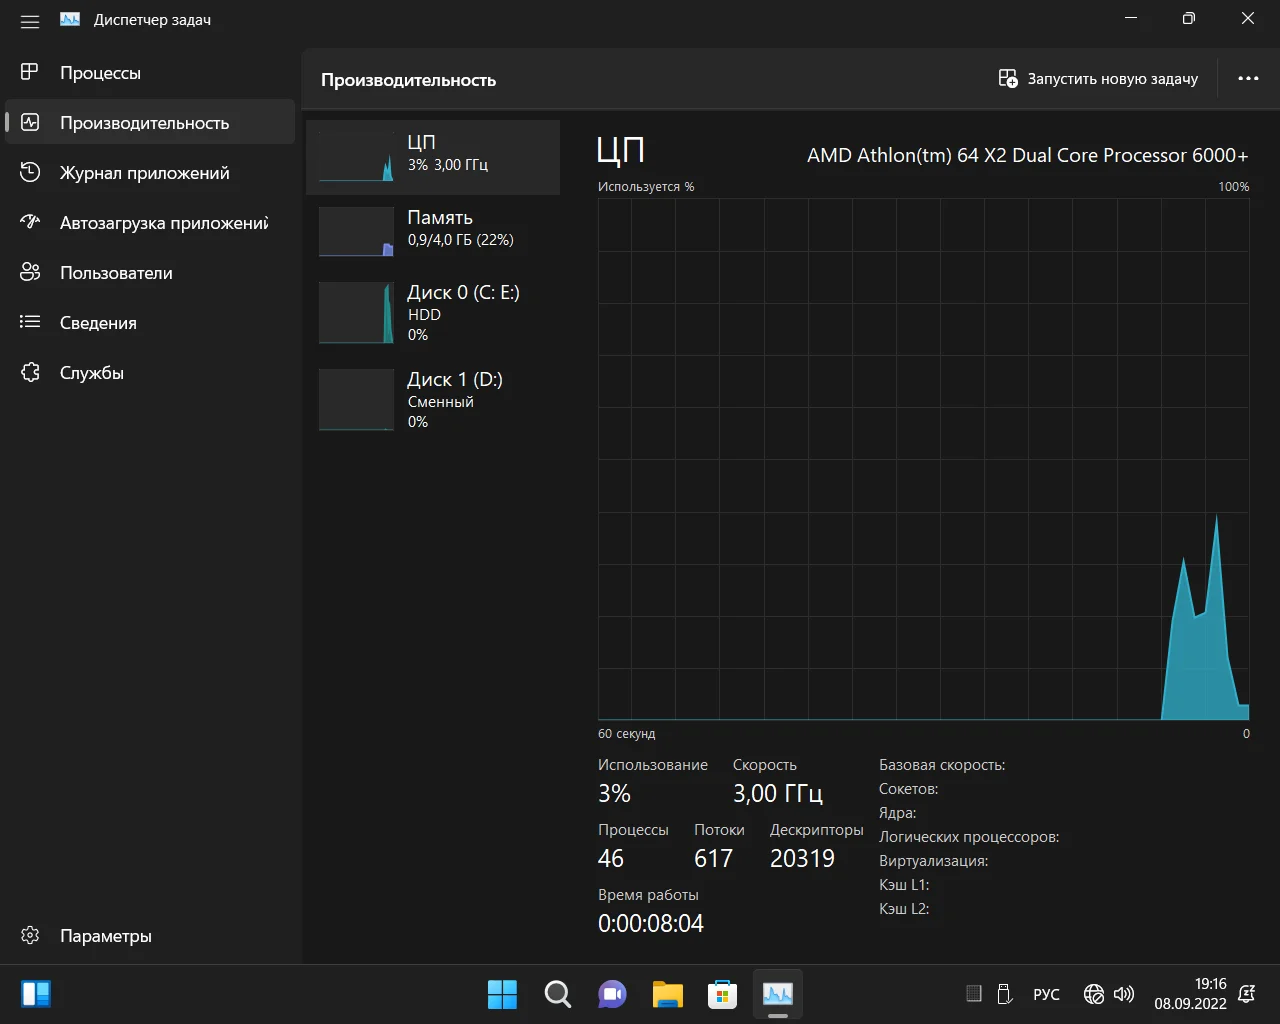
Task: Switch the РУС input language indicator
Action: coord(1046,994)
